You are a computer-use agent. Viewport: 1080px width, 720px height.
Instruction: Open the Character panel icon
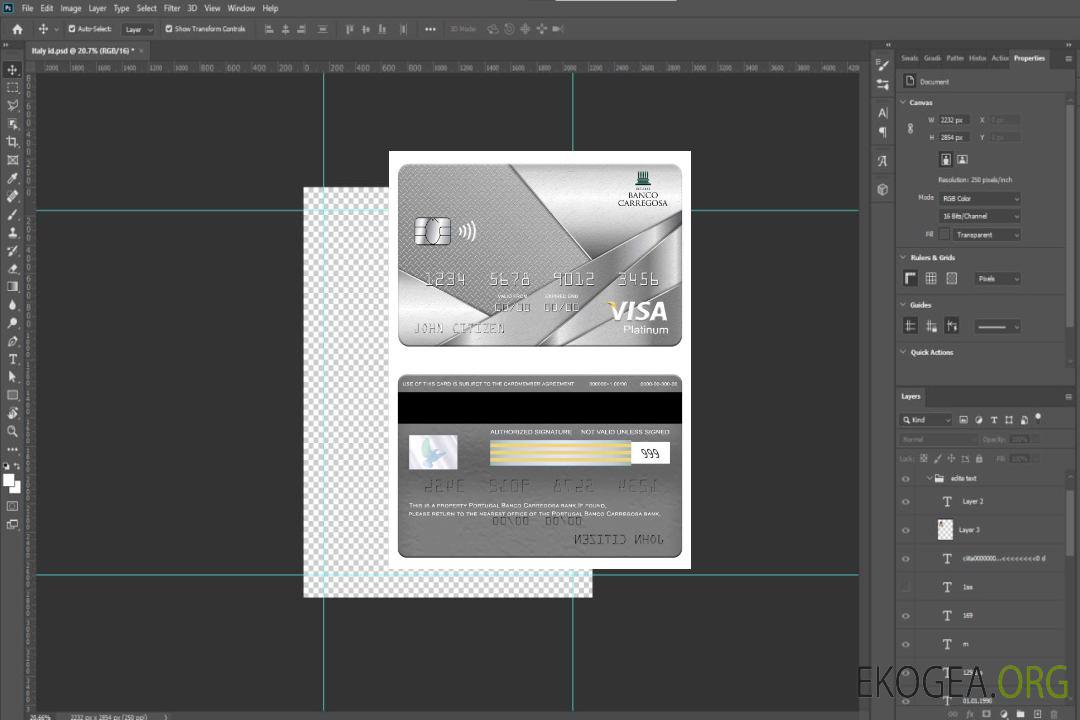(883, 112)
